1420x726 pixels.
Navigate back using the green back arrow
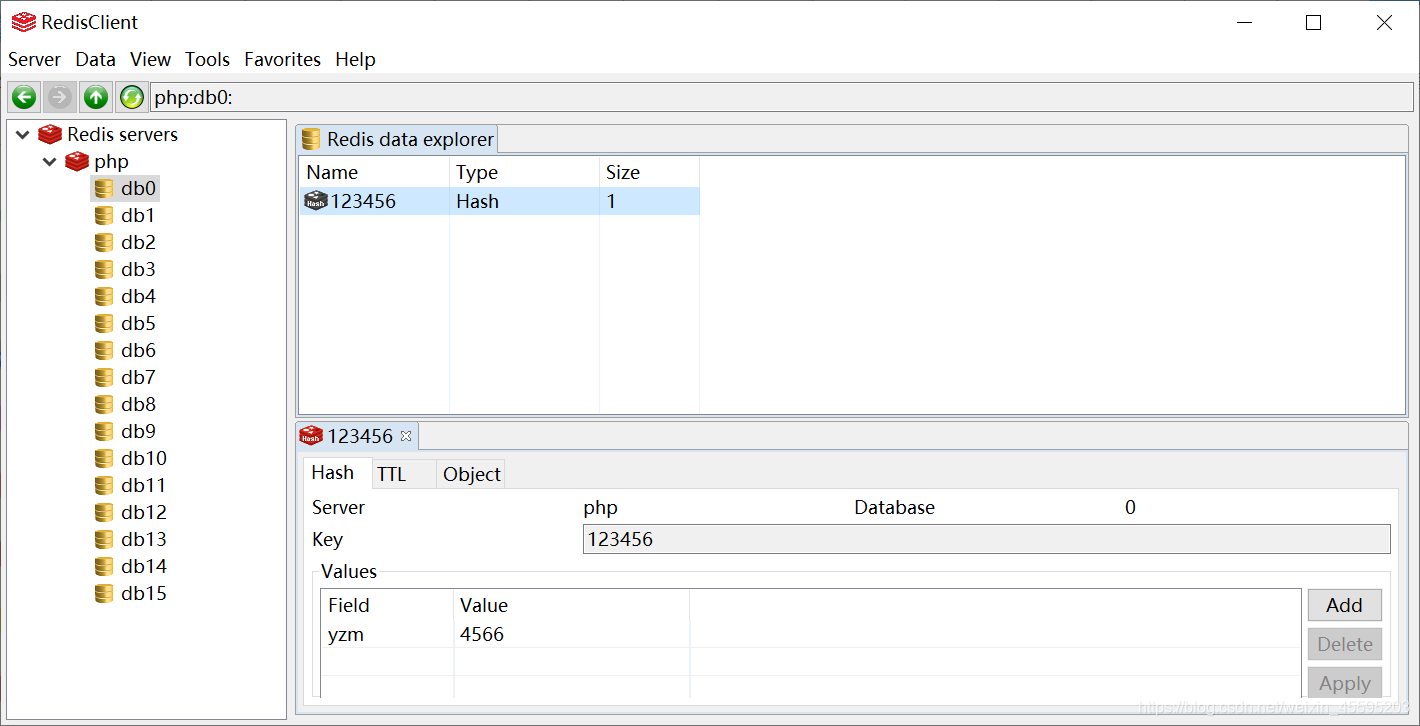point(23,96)
